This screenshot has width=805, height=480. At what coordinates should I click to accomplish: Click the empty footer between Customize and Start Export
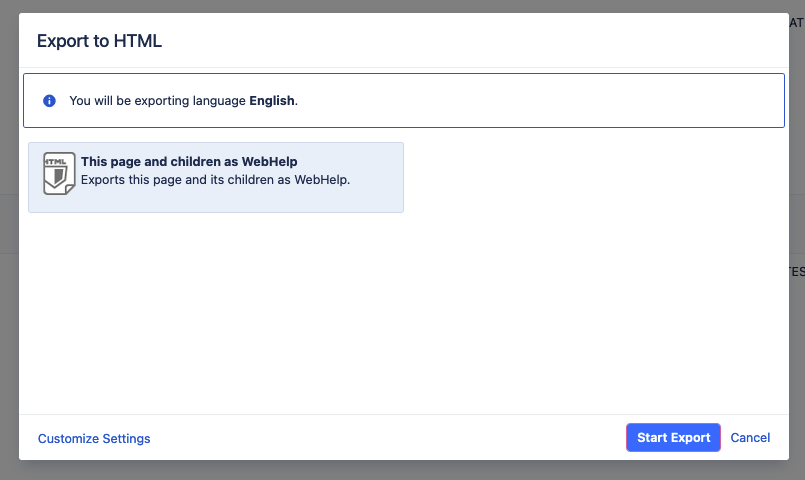click(x=390, y=438)
